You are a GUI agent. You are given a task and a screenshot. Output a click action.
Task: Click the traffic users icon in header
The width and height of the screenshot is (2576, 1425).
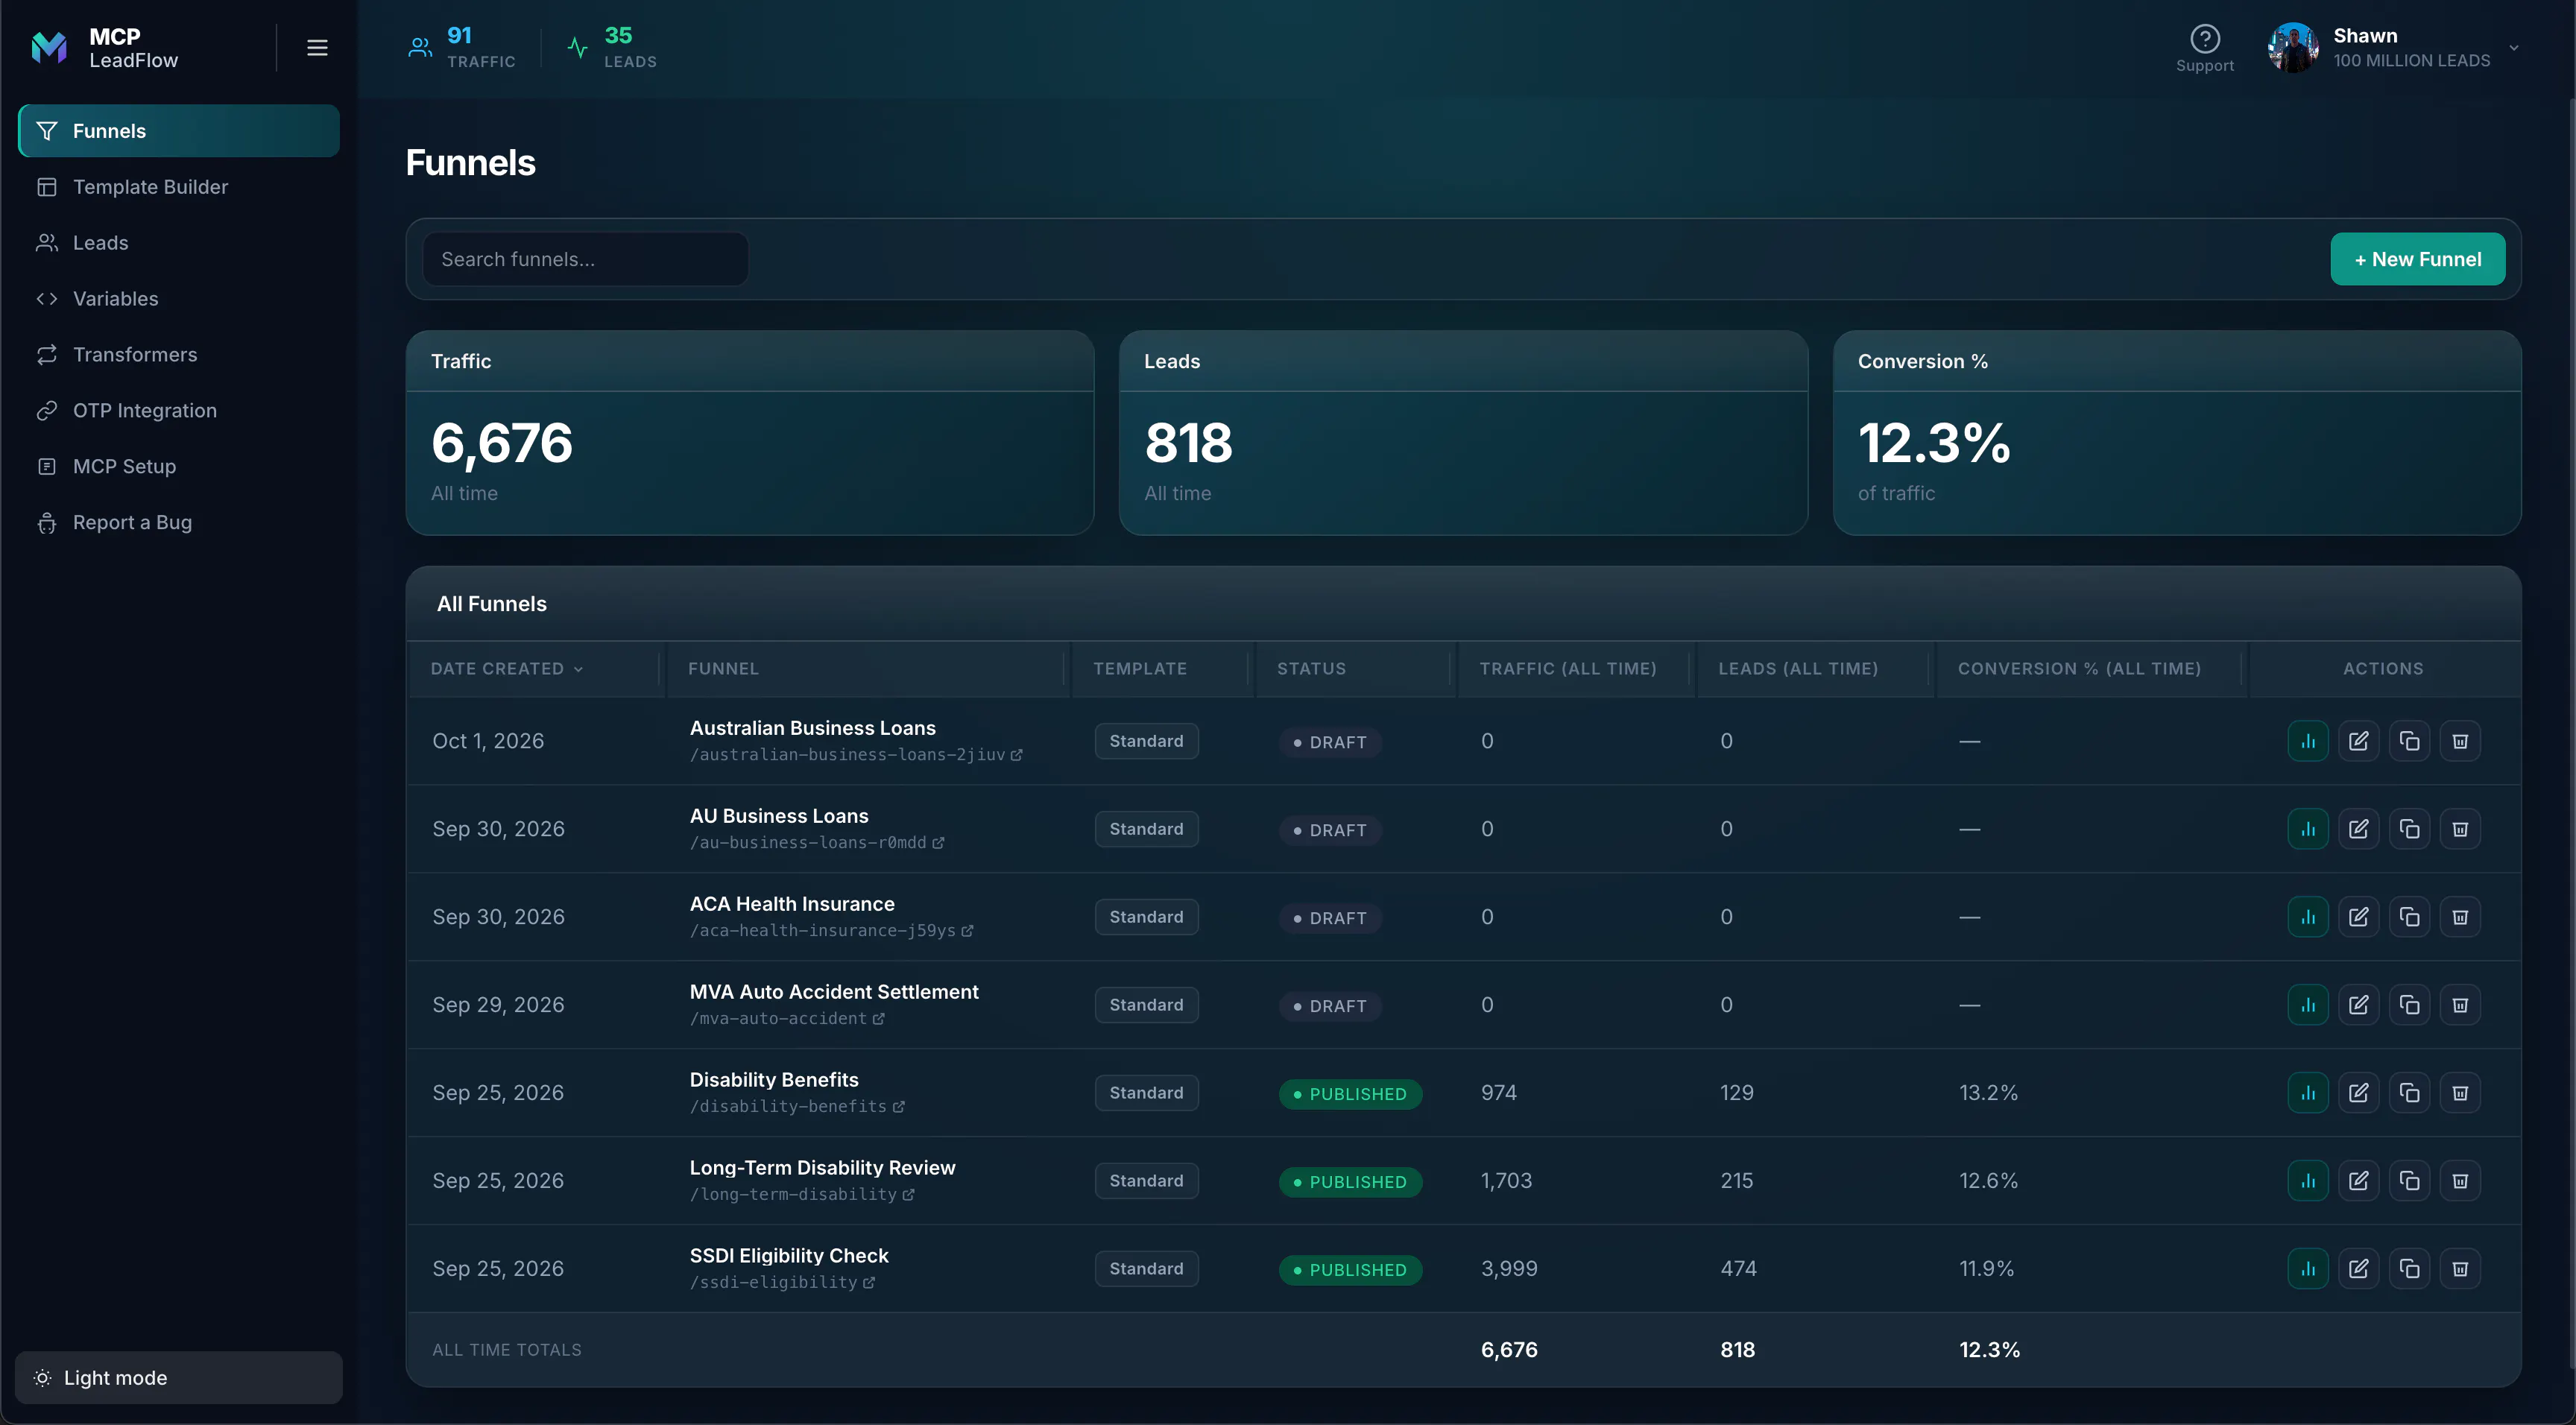coord(420,47)
